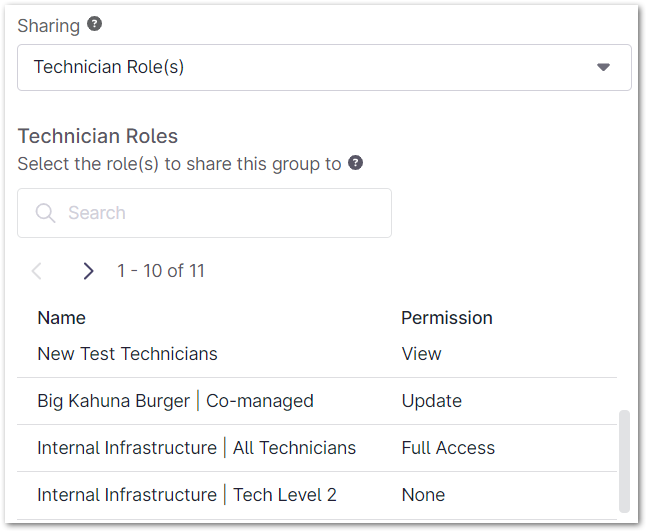
Task: Change the None permission for Tech Level 2
Action: click(x=423, y=495)
